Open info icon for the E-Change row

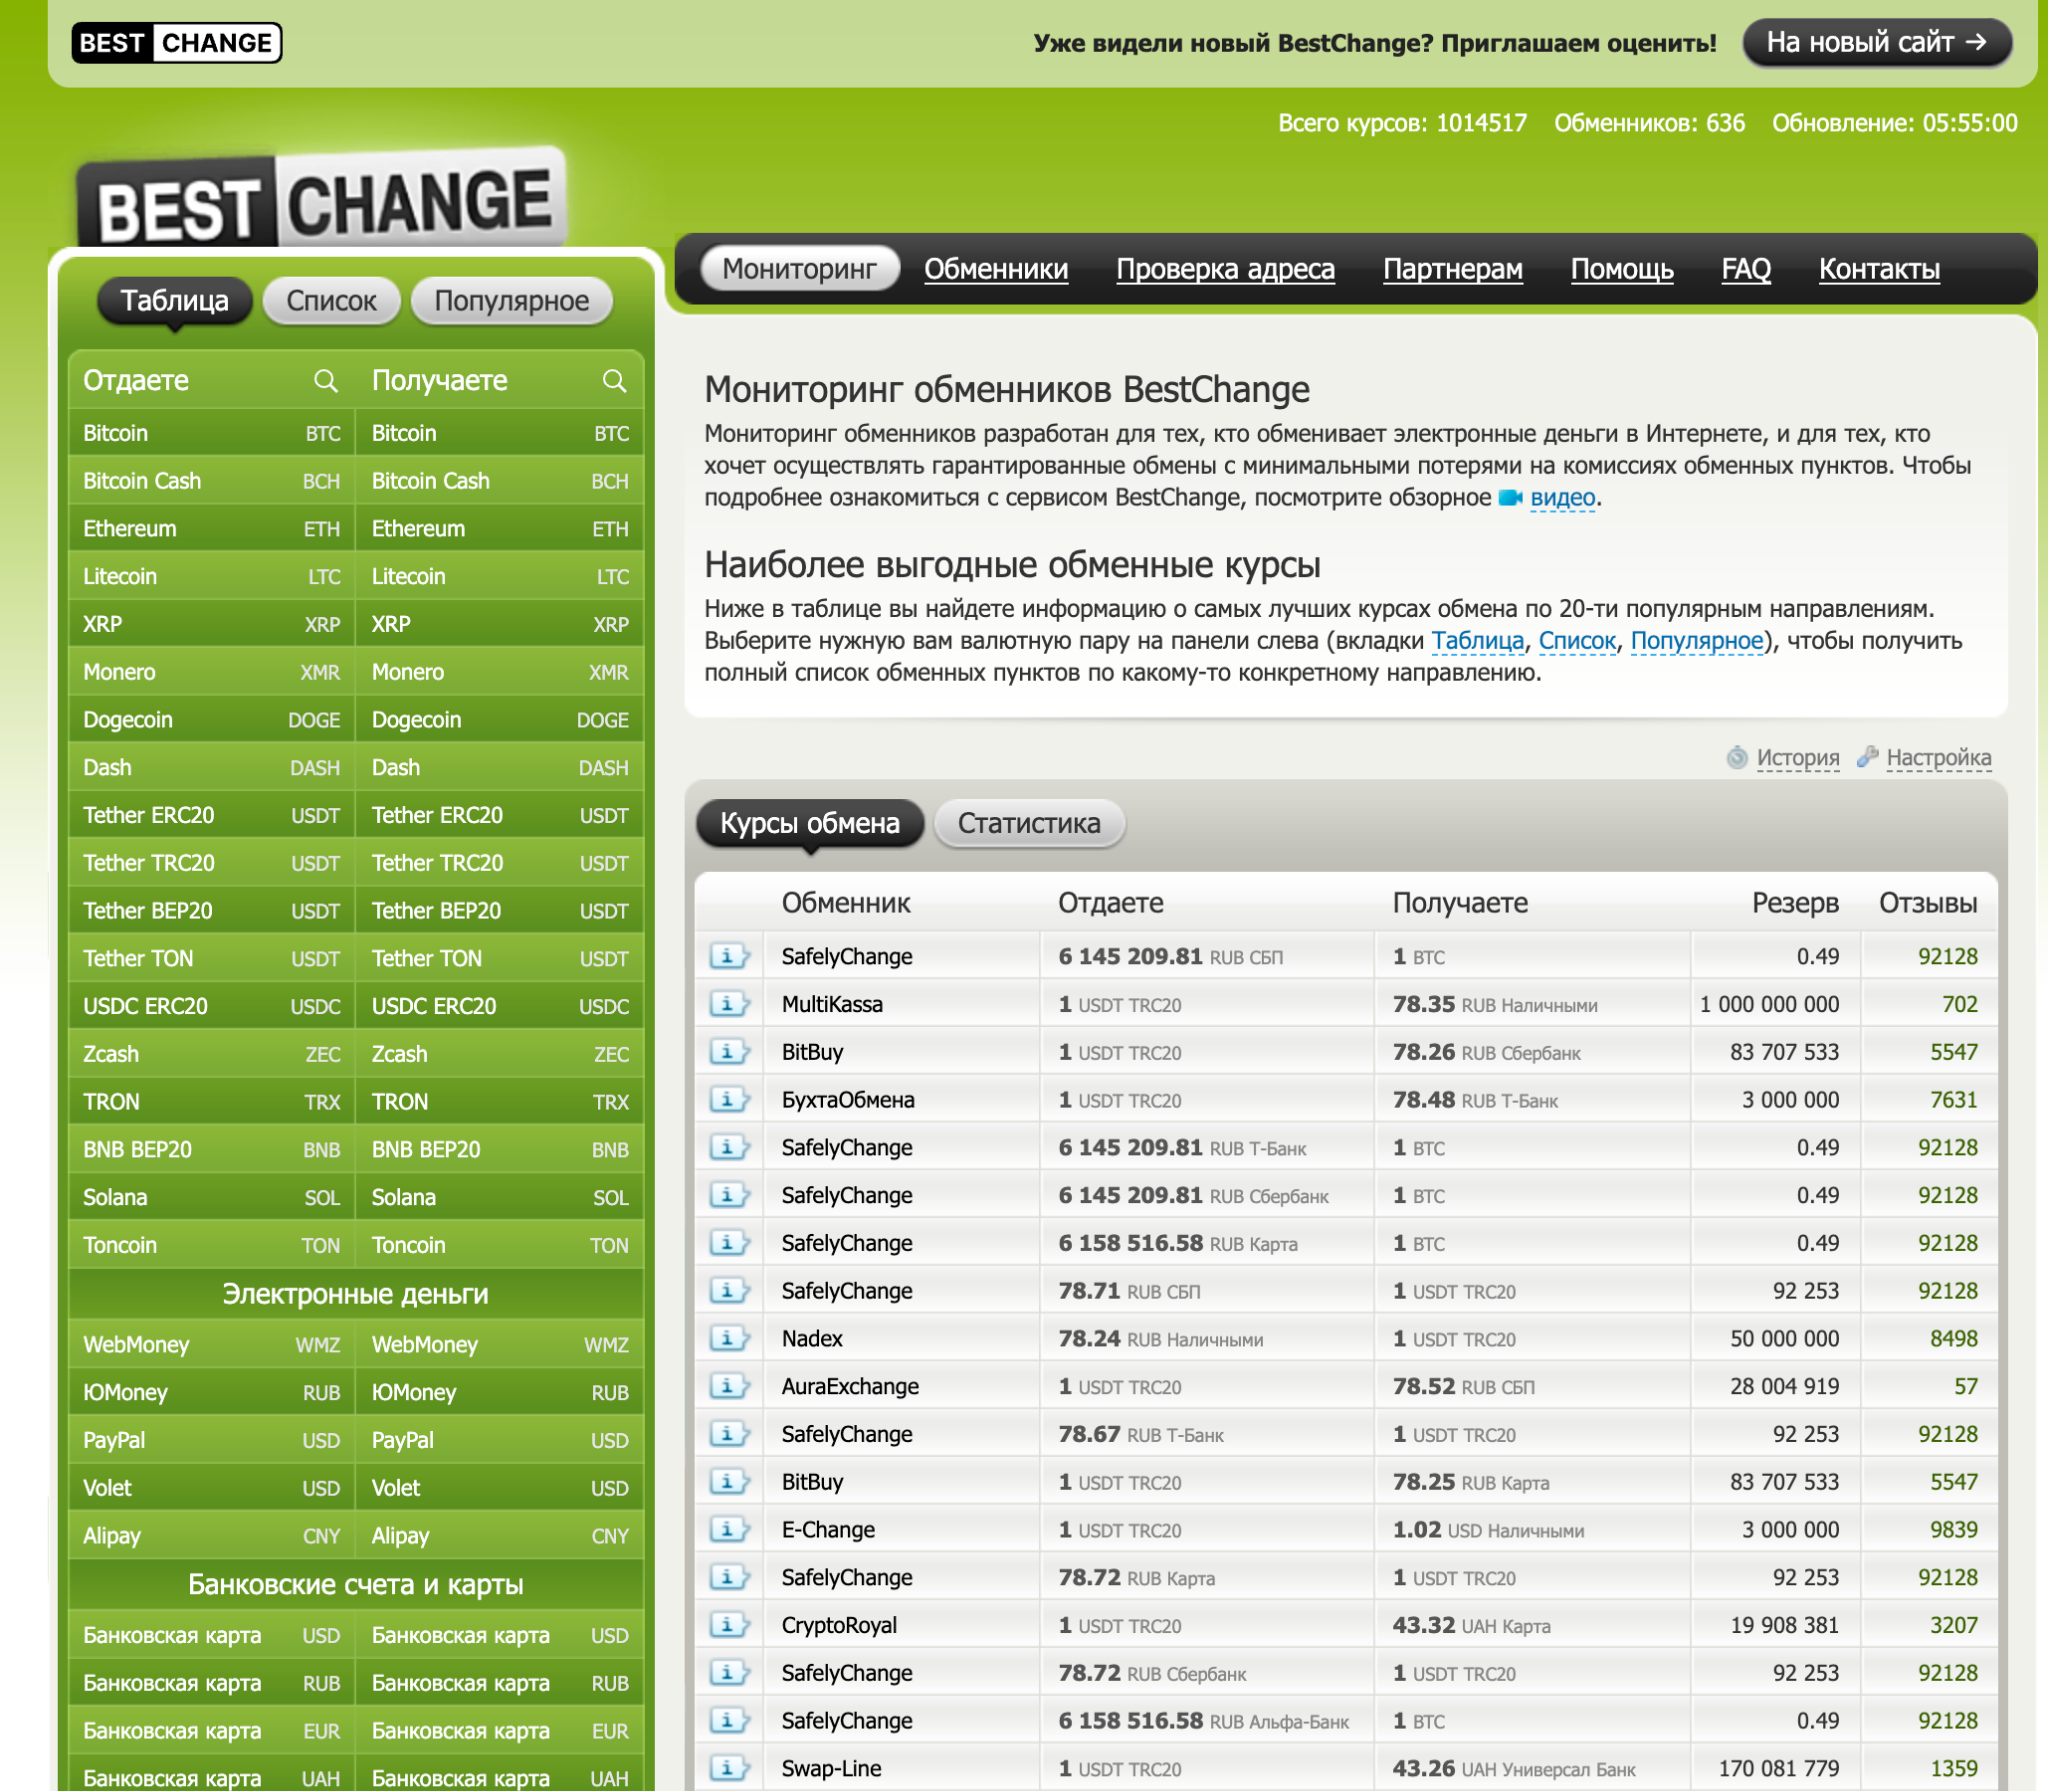729,1530
